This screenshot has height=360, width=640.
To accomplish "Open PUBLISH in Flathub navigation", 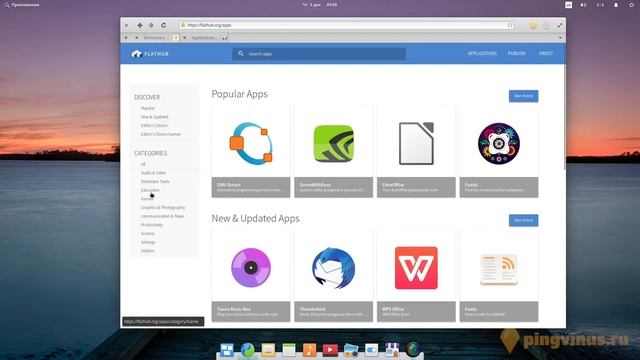I will (516, 53).
